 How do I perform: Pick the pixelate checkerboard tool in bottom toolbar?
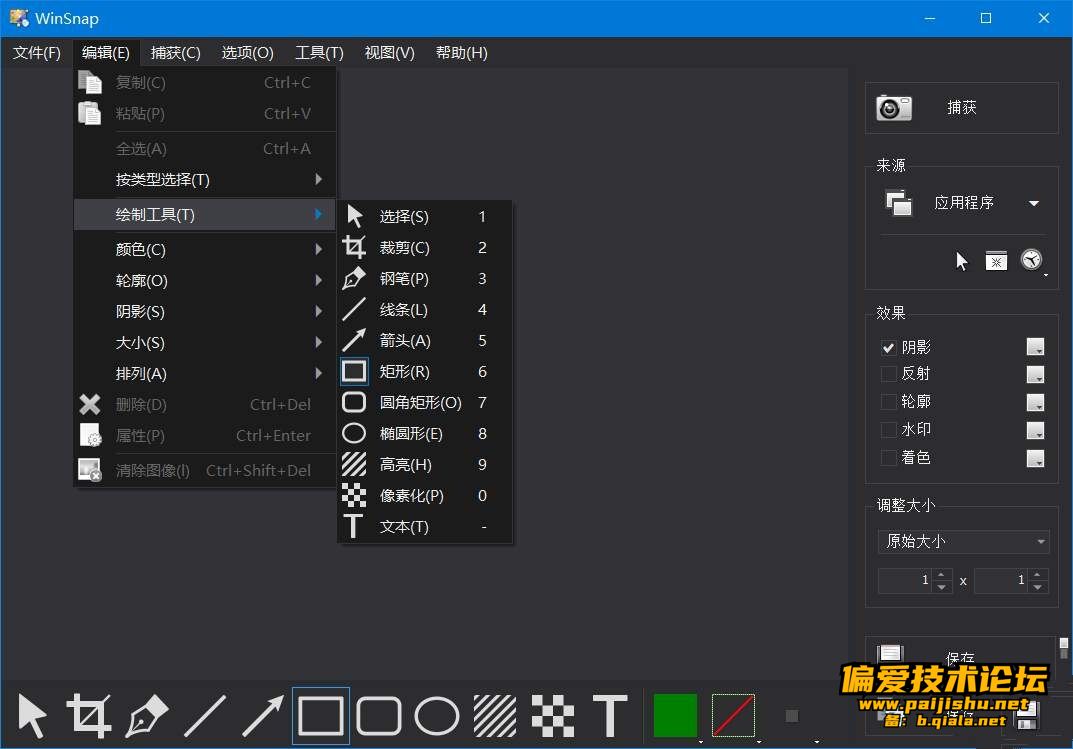coord(553,715)
